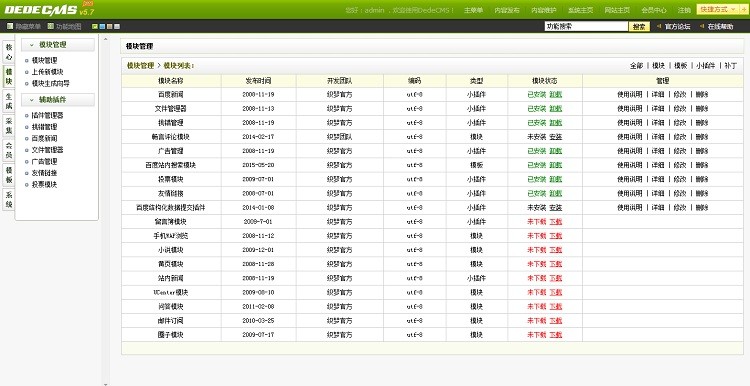Open 挑错管理 in the sidebar list
Image resolution: width=750 pixels, height=386 pixels.
(44, 127)
